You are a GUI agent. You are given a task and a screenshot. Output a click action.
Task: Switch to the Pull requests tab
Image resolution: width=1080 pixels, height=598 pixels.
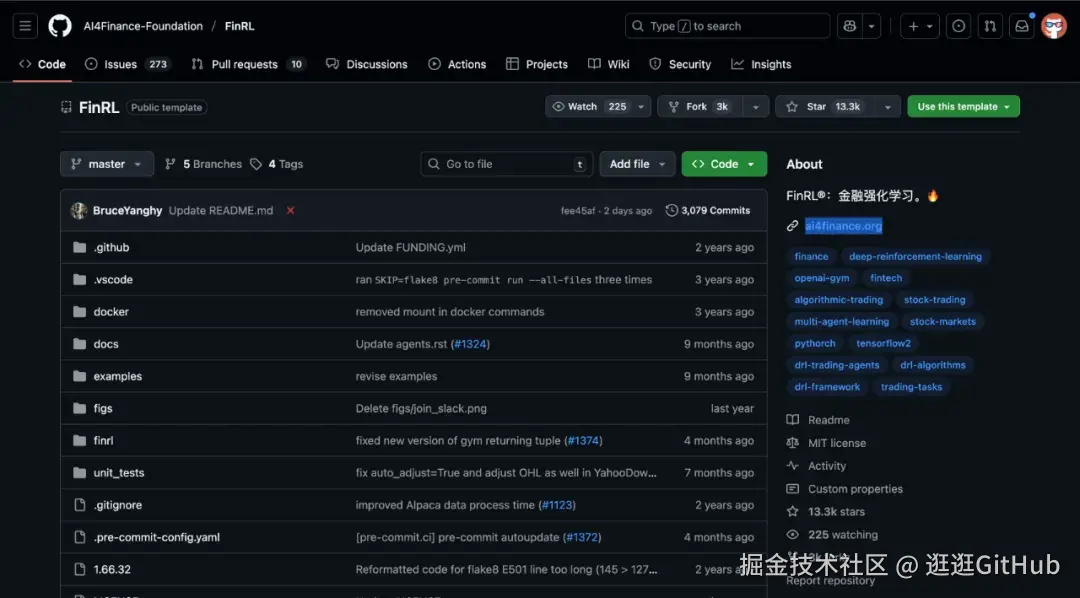[248, 64]
